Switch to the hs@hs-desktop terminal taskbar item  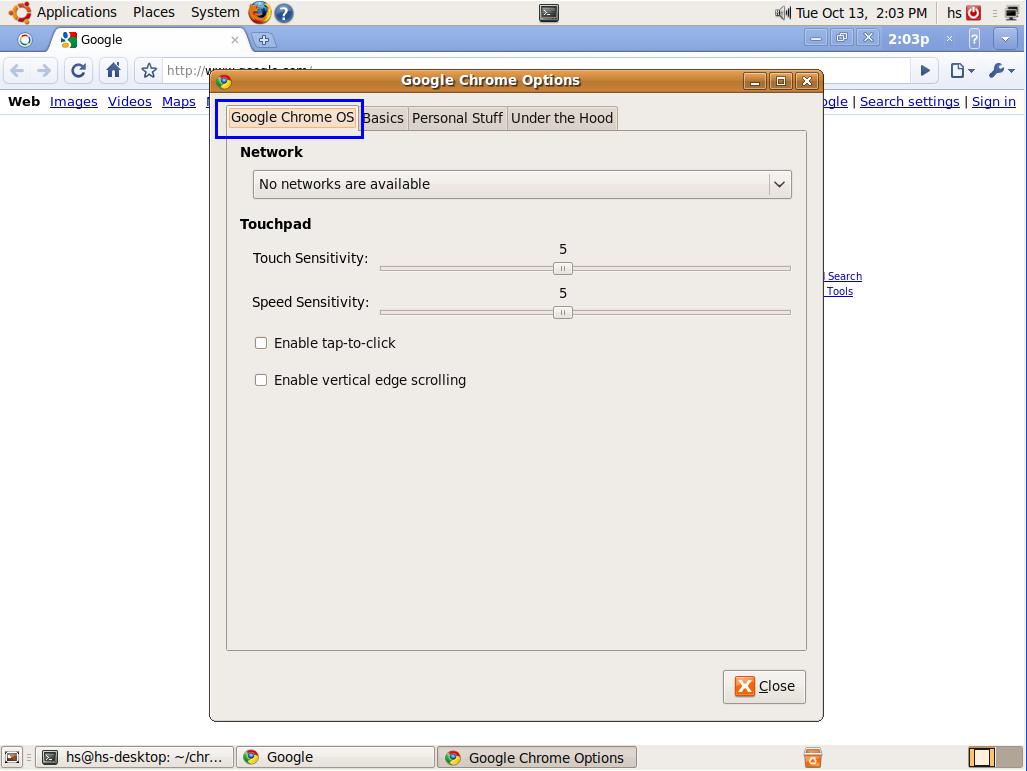point(134,757)
